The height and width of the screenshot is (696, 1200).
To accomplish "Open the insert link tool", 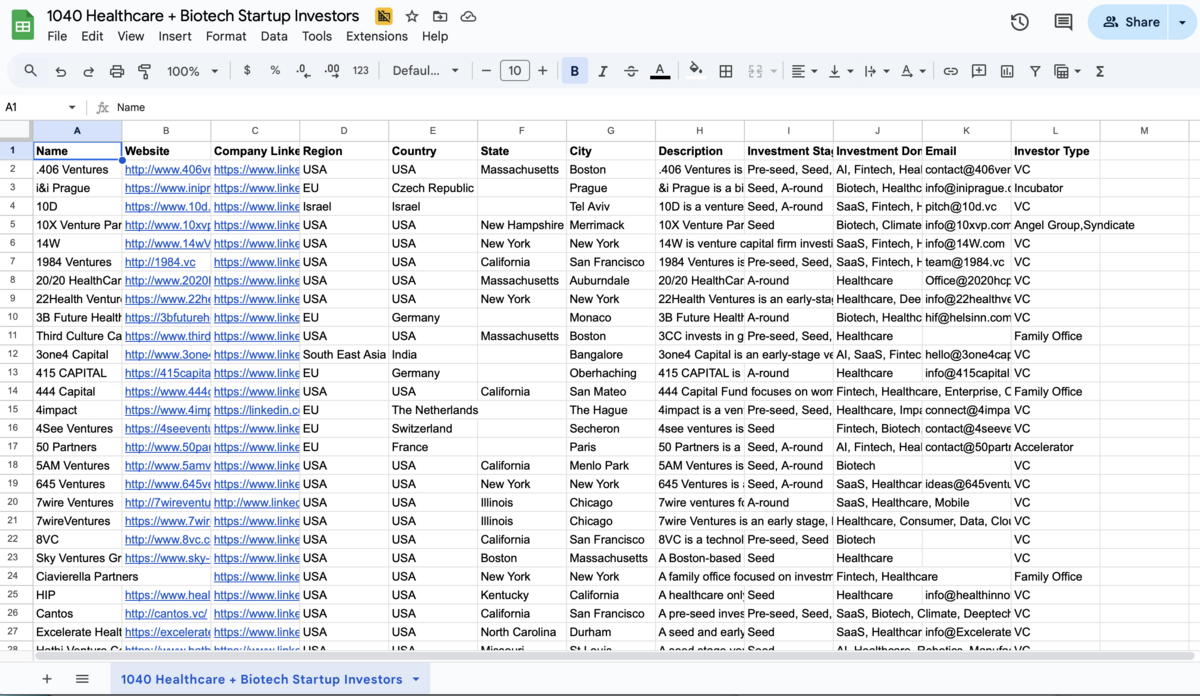I will tap(950, 71).
